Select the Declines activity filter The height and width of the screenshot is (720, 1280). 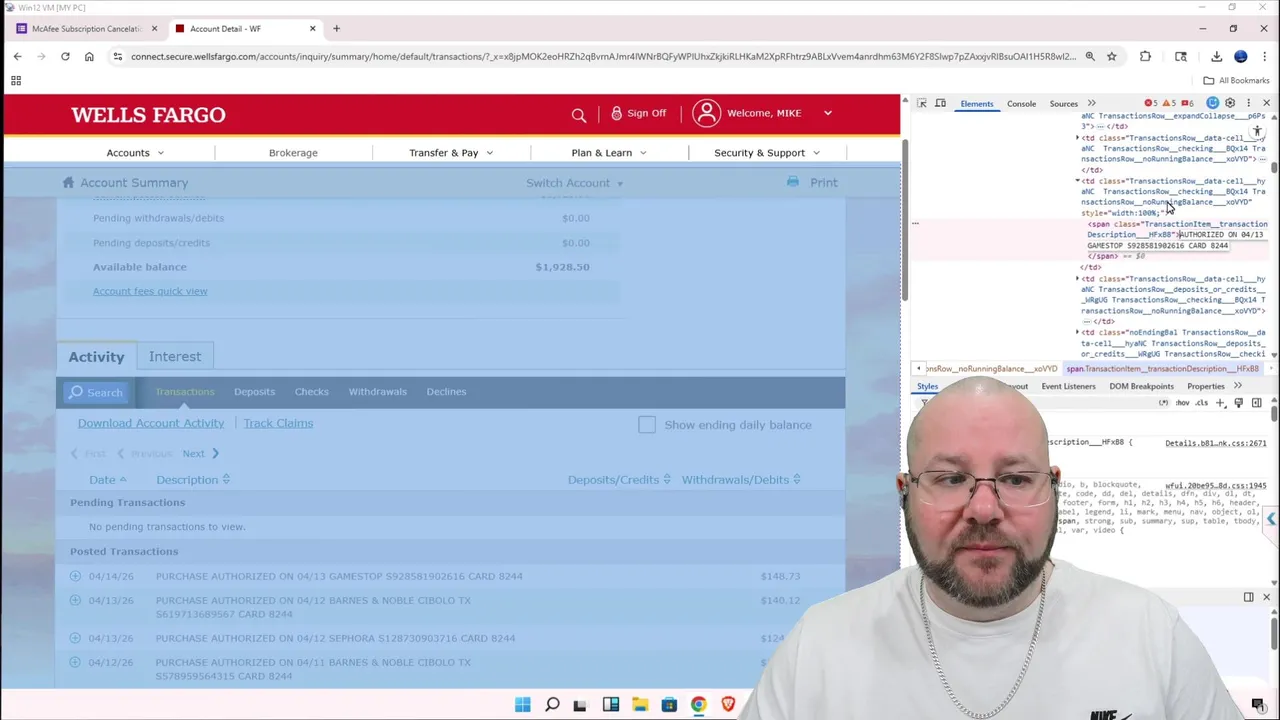point(446,392)
